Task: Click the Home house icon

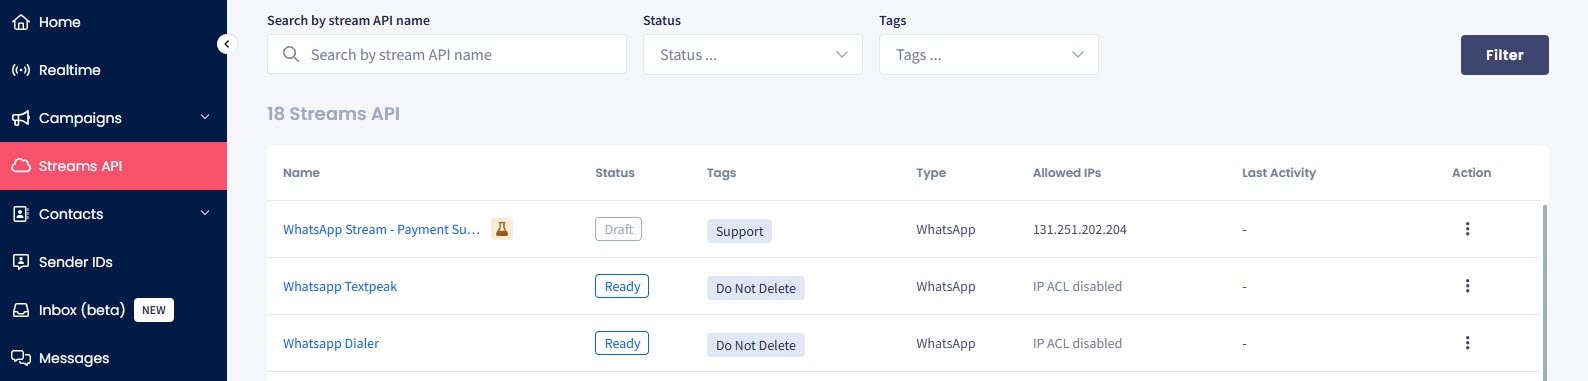Action: point(20,22)
